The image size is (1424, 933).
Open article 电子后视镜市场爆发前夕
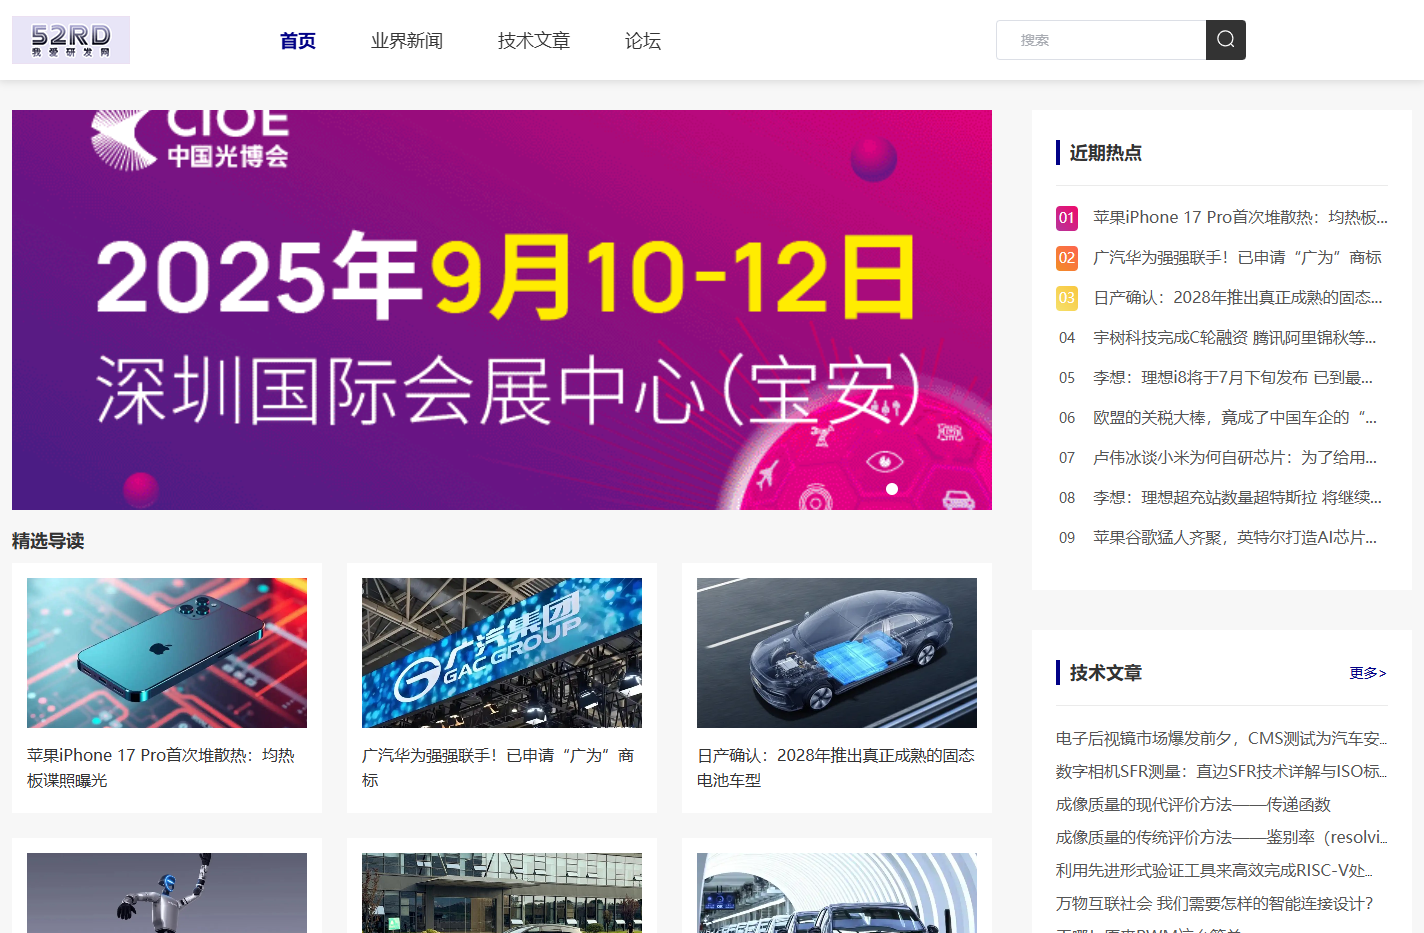[x=1222, y=738]
